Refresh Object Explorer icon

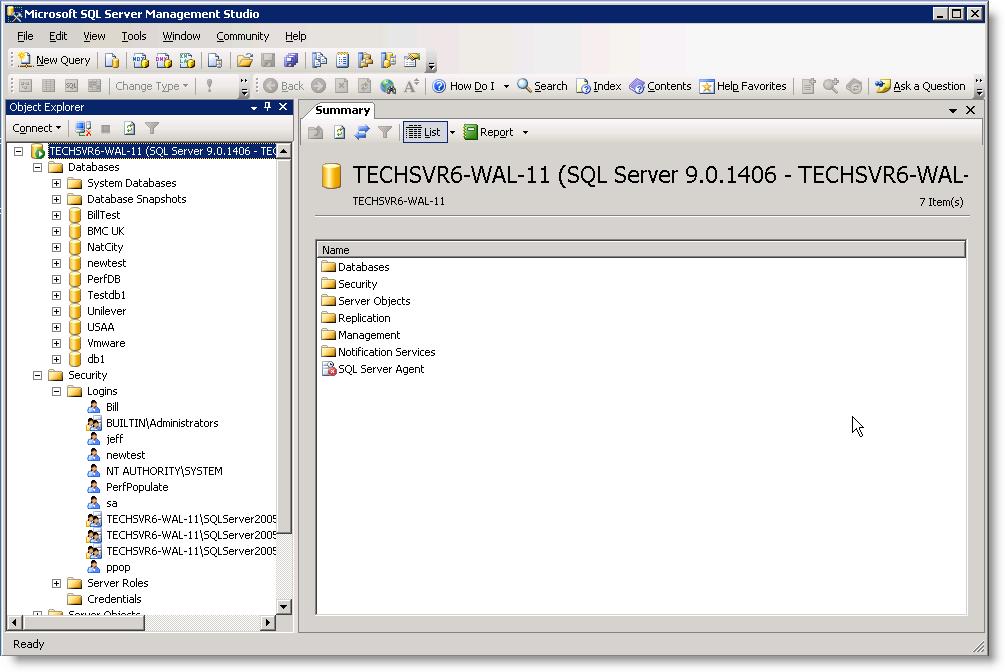tap(129, 128)
